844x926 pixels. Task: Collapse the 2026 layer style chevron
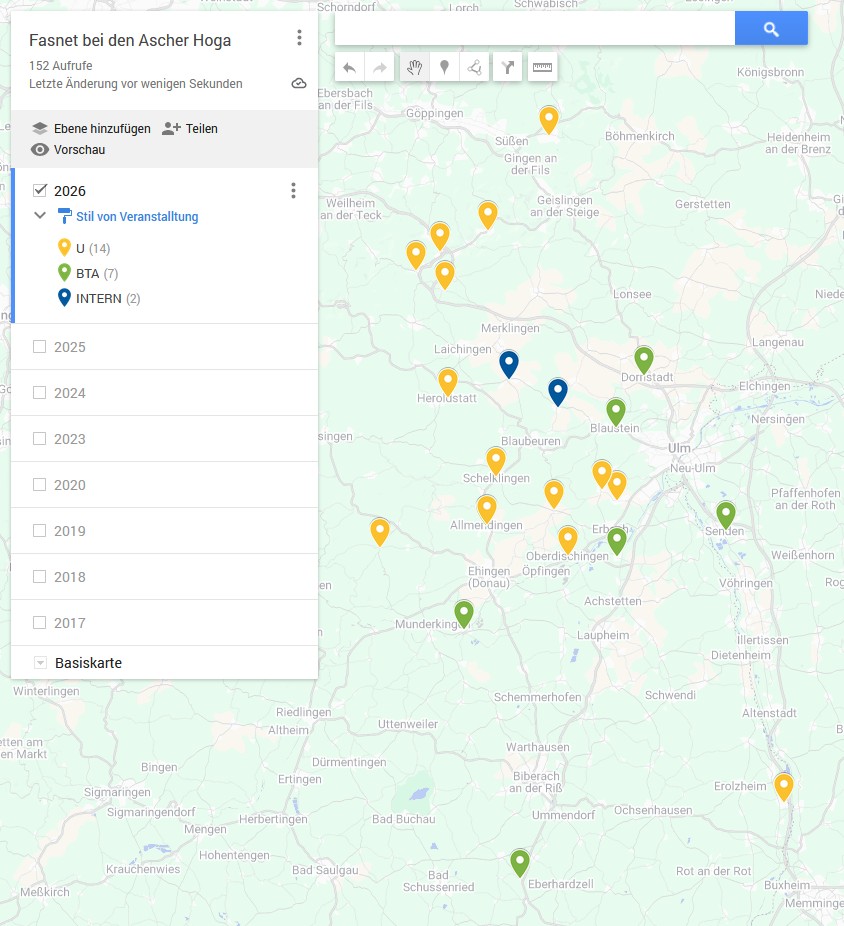coord(40,216)
